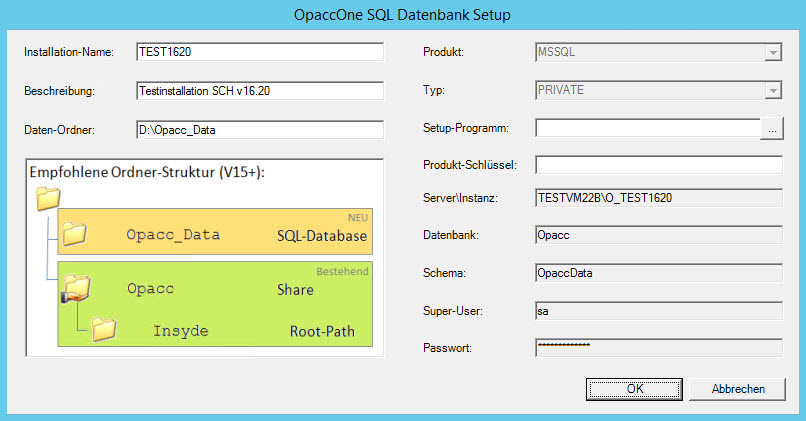Click the root folder icon in the structure diagram
Screen dimensions: 806x421
(48, 198)
